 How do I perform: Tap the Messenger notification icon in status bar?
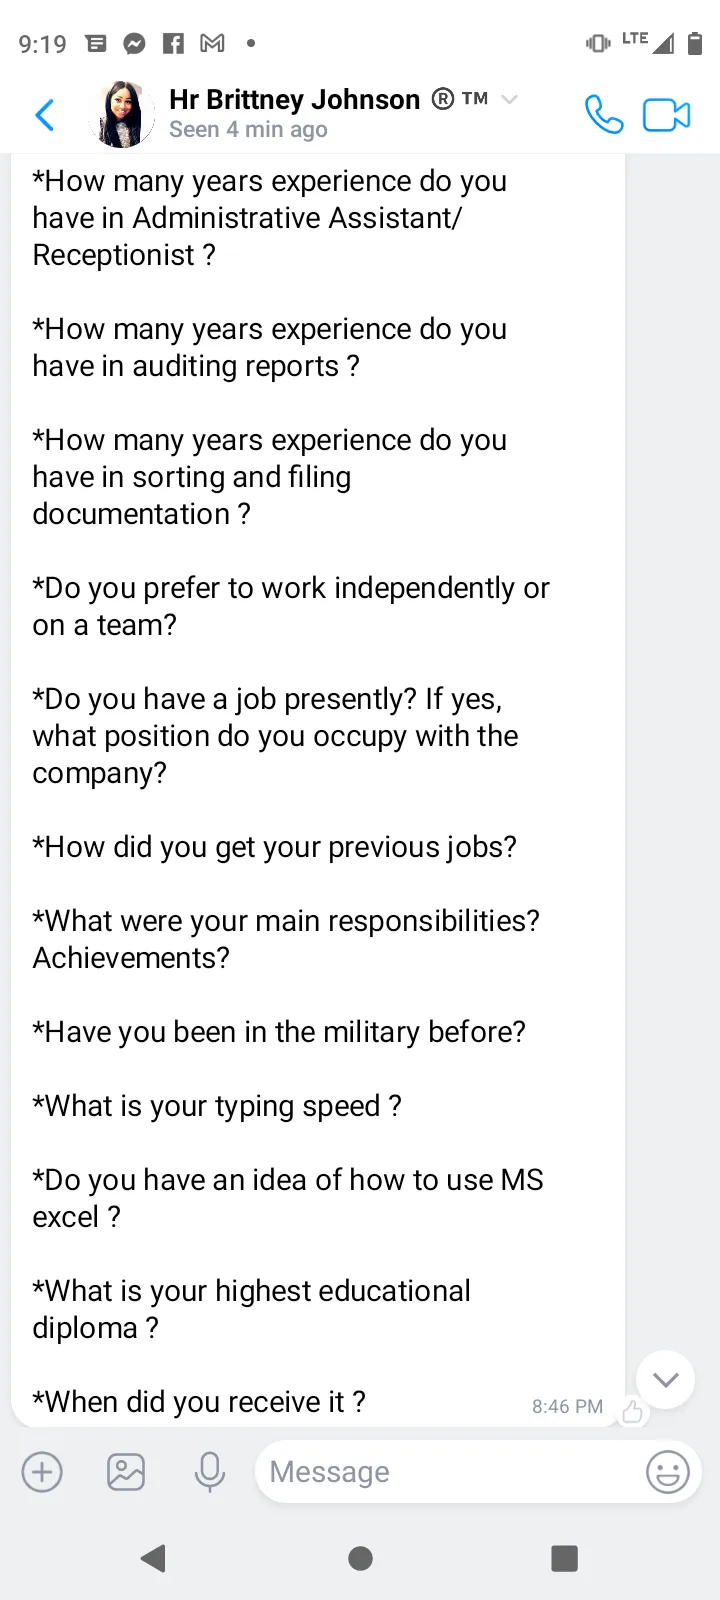134,43
